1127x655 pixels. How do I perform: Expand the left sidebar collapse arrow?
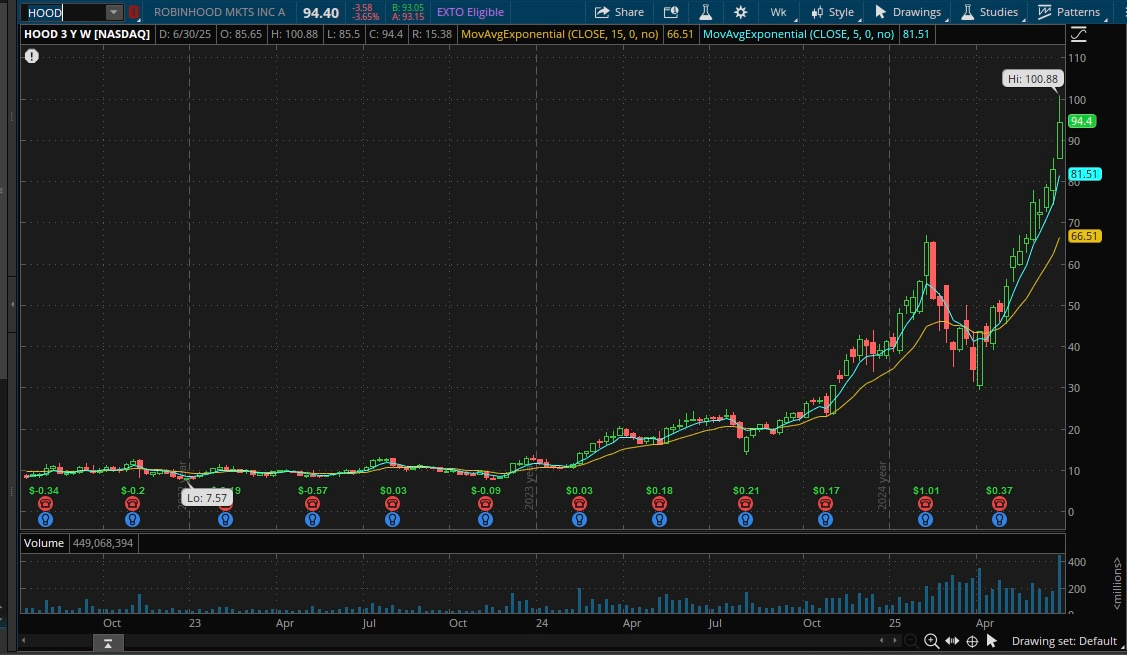(12, 304)
